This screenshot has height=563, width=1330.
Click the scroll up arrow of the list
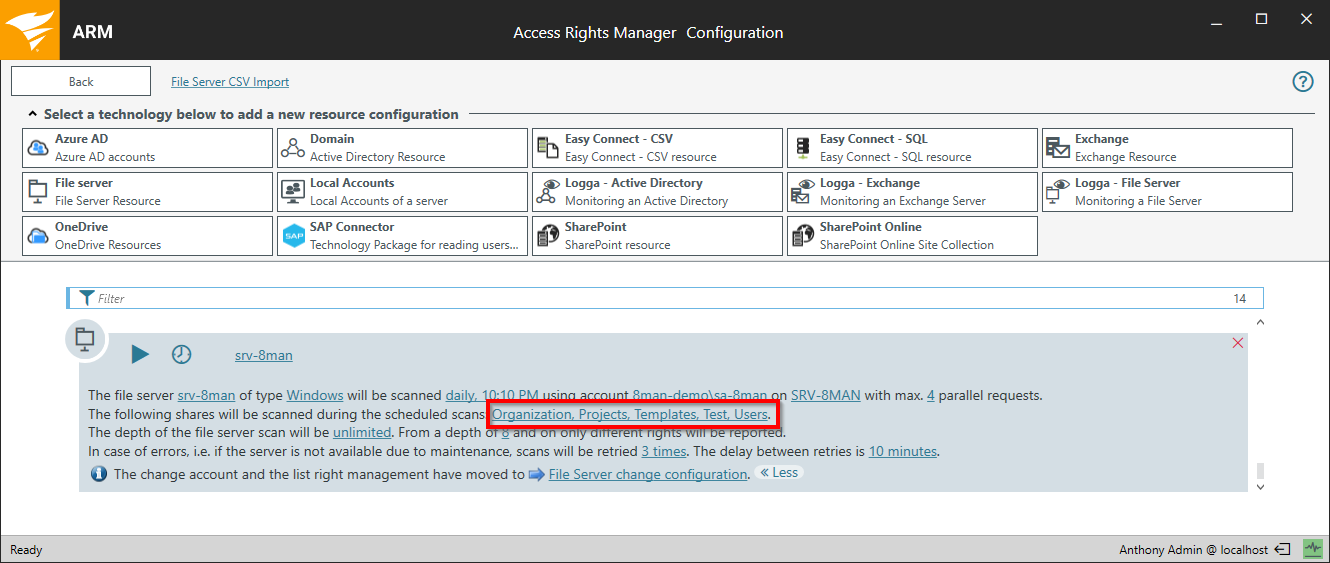pyautogui.click(x=1259, y=322)
